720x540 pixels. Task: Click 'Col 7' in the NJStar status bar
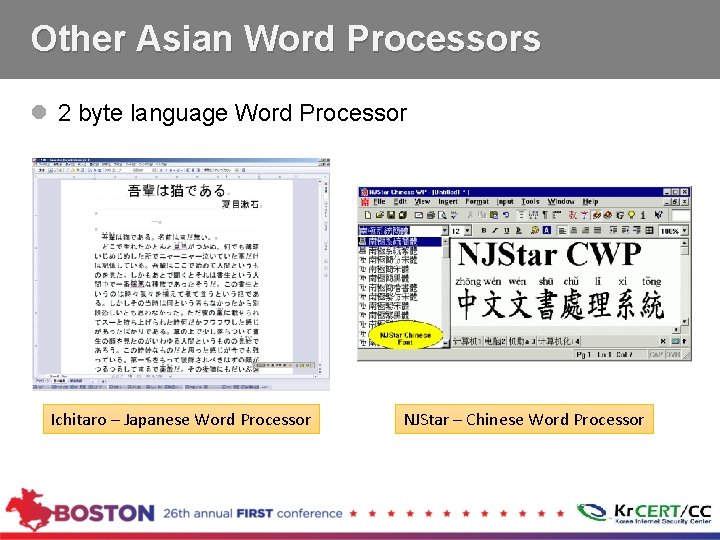click(624, 354)
